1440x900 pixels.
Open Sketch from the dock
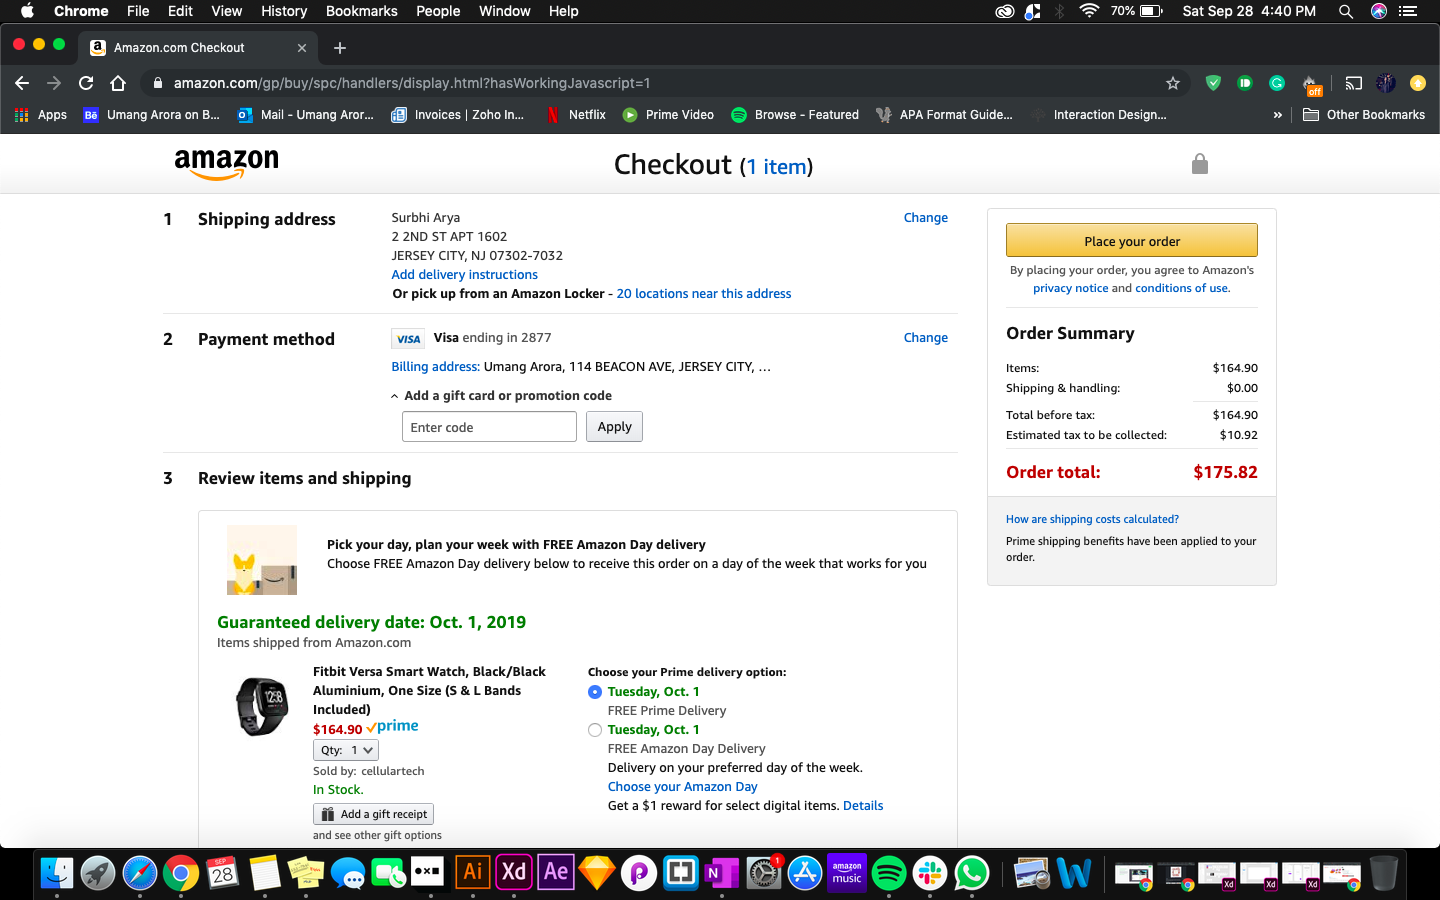597,872
